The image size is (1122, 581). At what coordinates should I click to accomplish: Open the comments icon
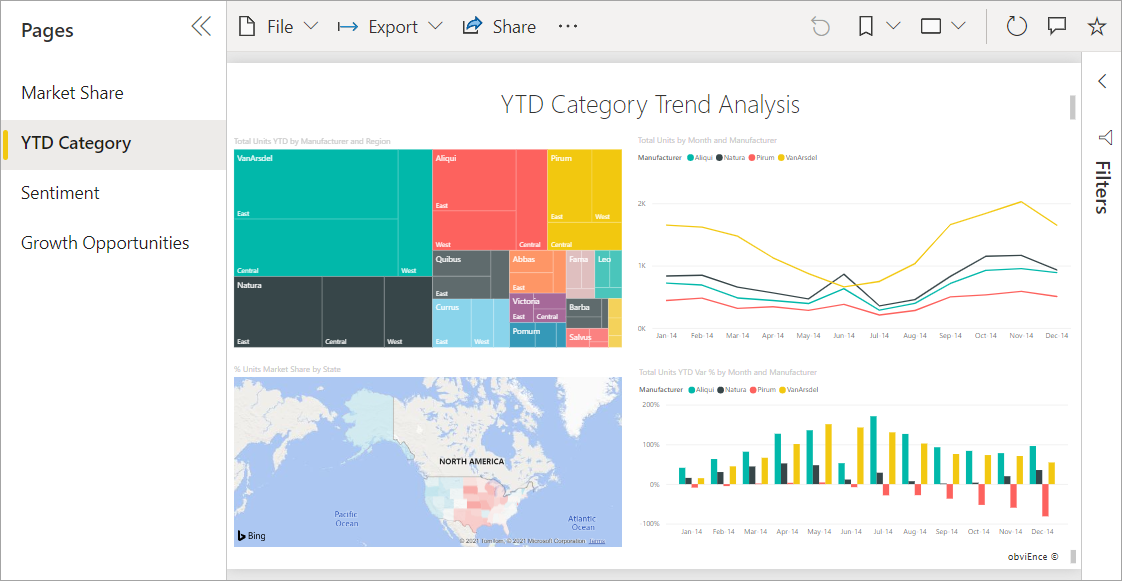(1057, 26)
